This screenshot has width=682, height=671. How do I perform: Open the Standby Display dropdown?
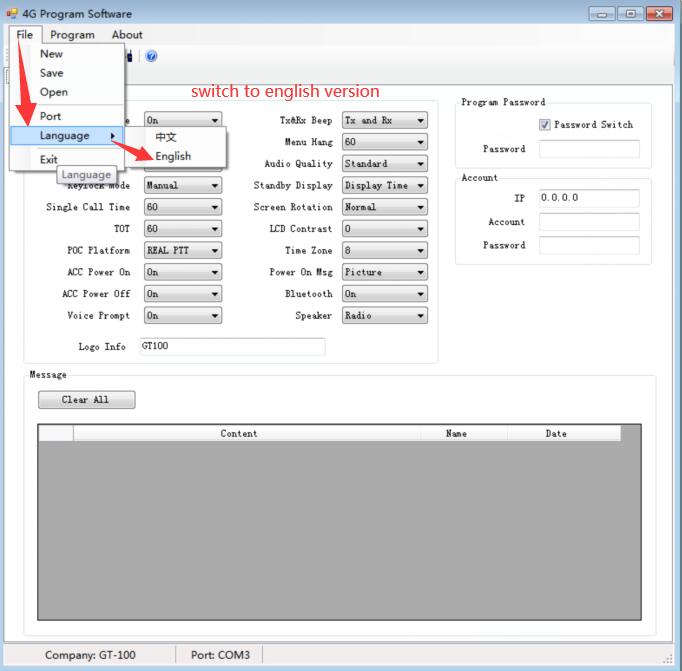tap(385, 186)
